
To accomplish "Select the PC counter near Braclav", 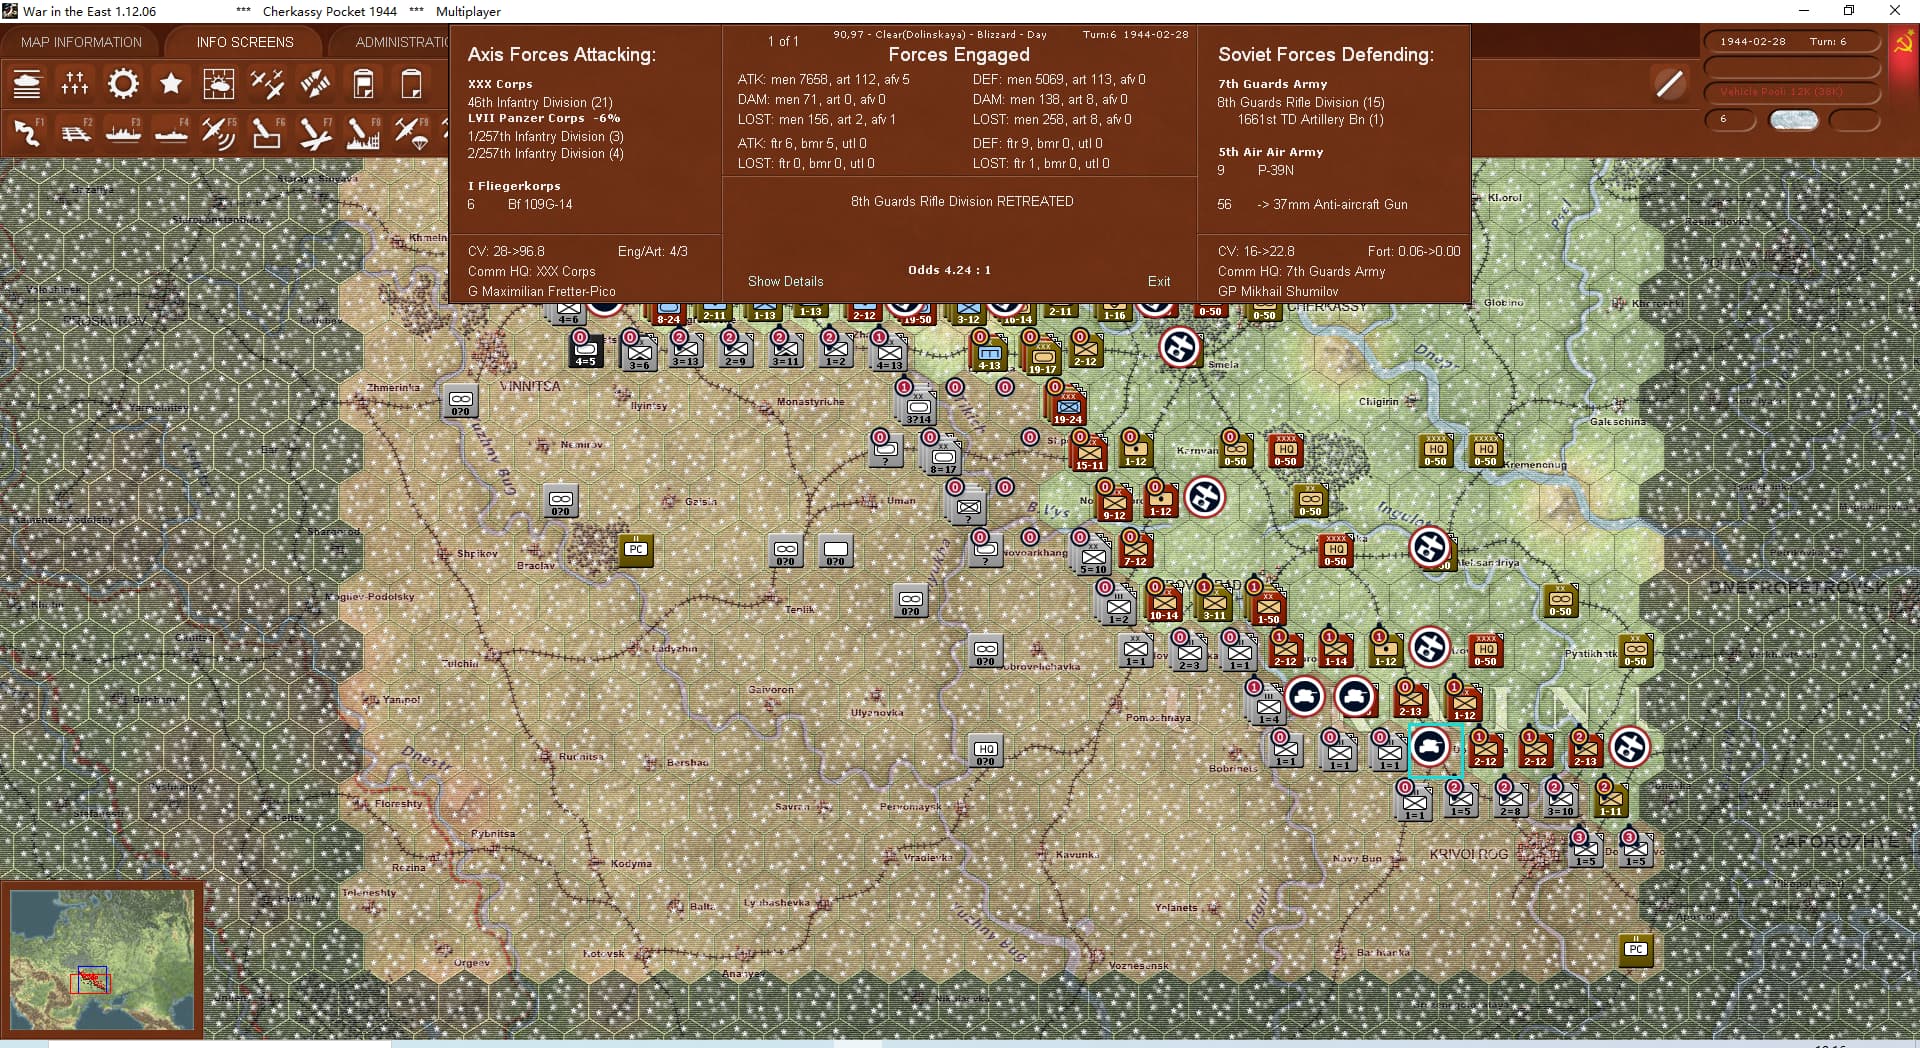I will 636,550.
